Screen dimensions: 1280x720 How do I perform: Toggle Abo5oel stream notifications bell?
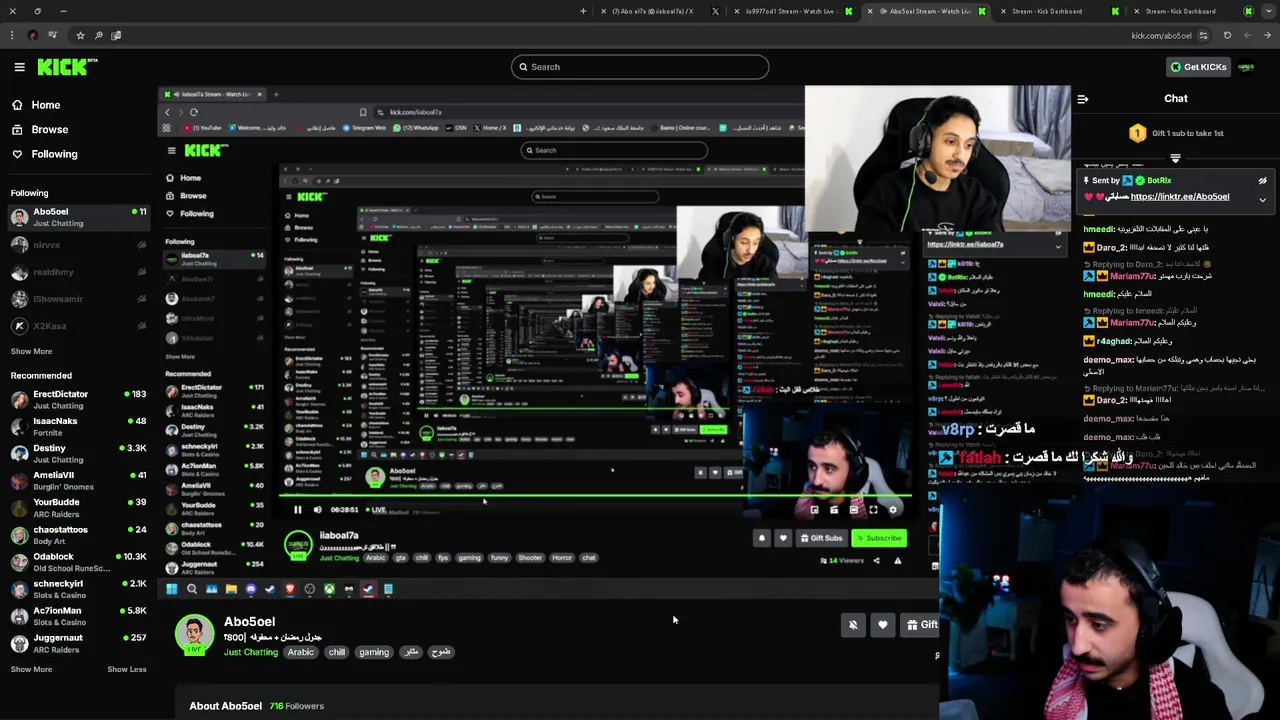853,625
